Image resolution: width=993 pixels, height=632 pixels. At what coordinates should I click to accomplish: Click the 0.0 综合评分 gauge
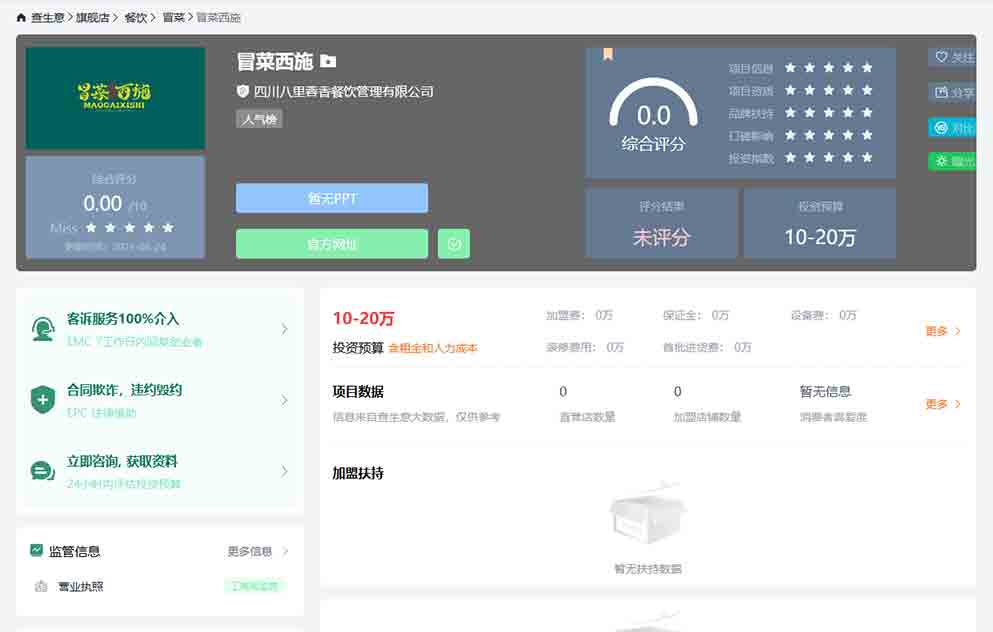(x=654, y=115)
